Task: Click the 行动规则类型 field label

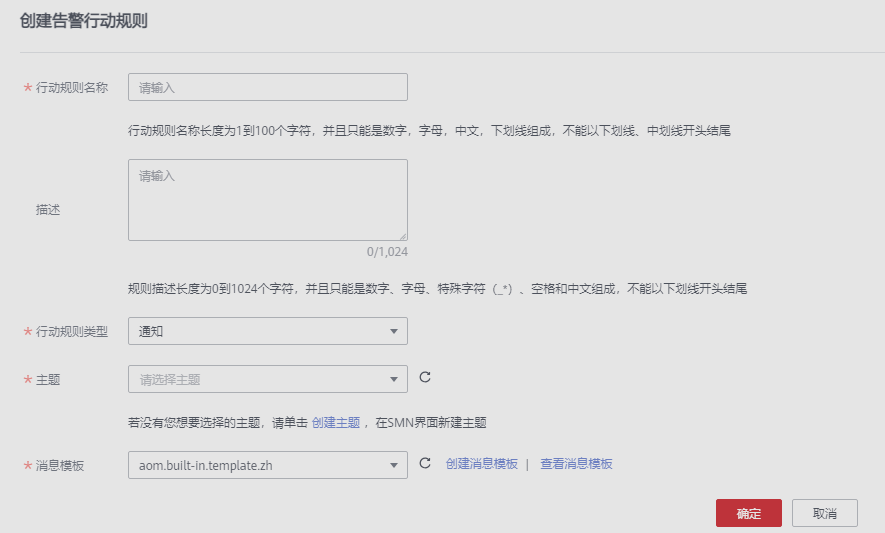Action: point(72,331)
